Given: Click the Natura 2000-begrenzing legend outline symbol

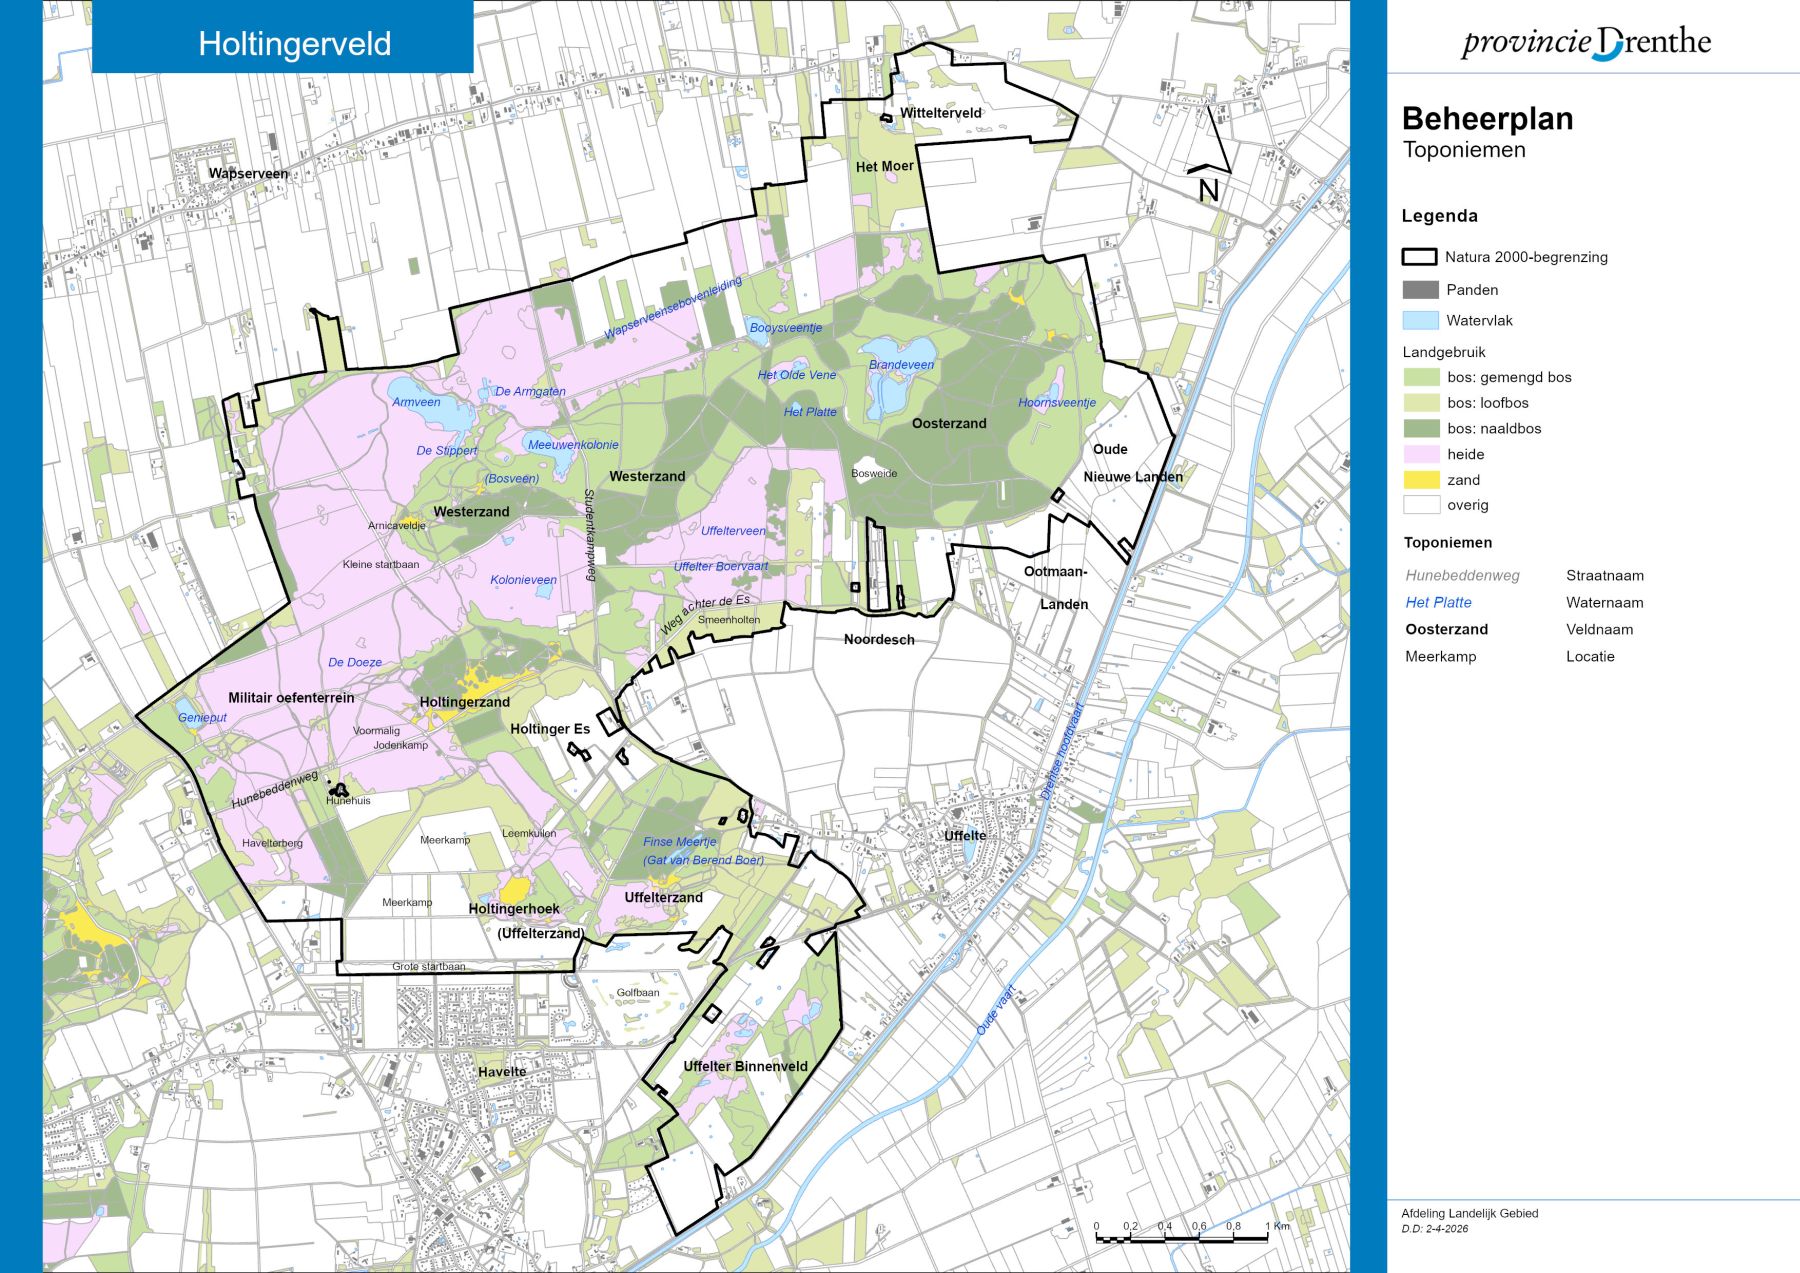Looking at the screenshot, I should pos(1419,257).
